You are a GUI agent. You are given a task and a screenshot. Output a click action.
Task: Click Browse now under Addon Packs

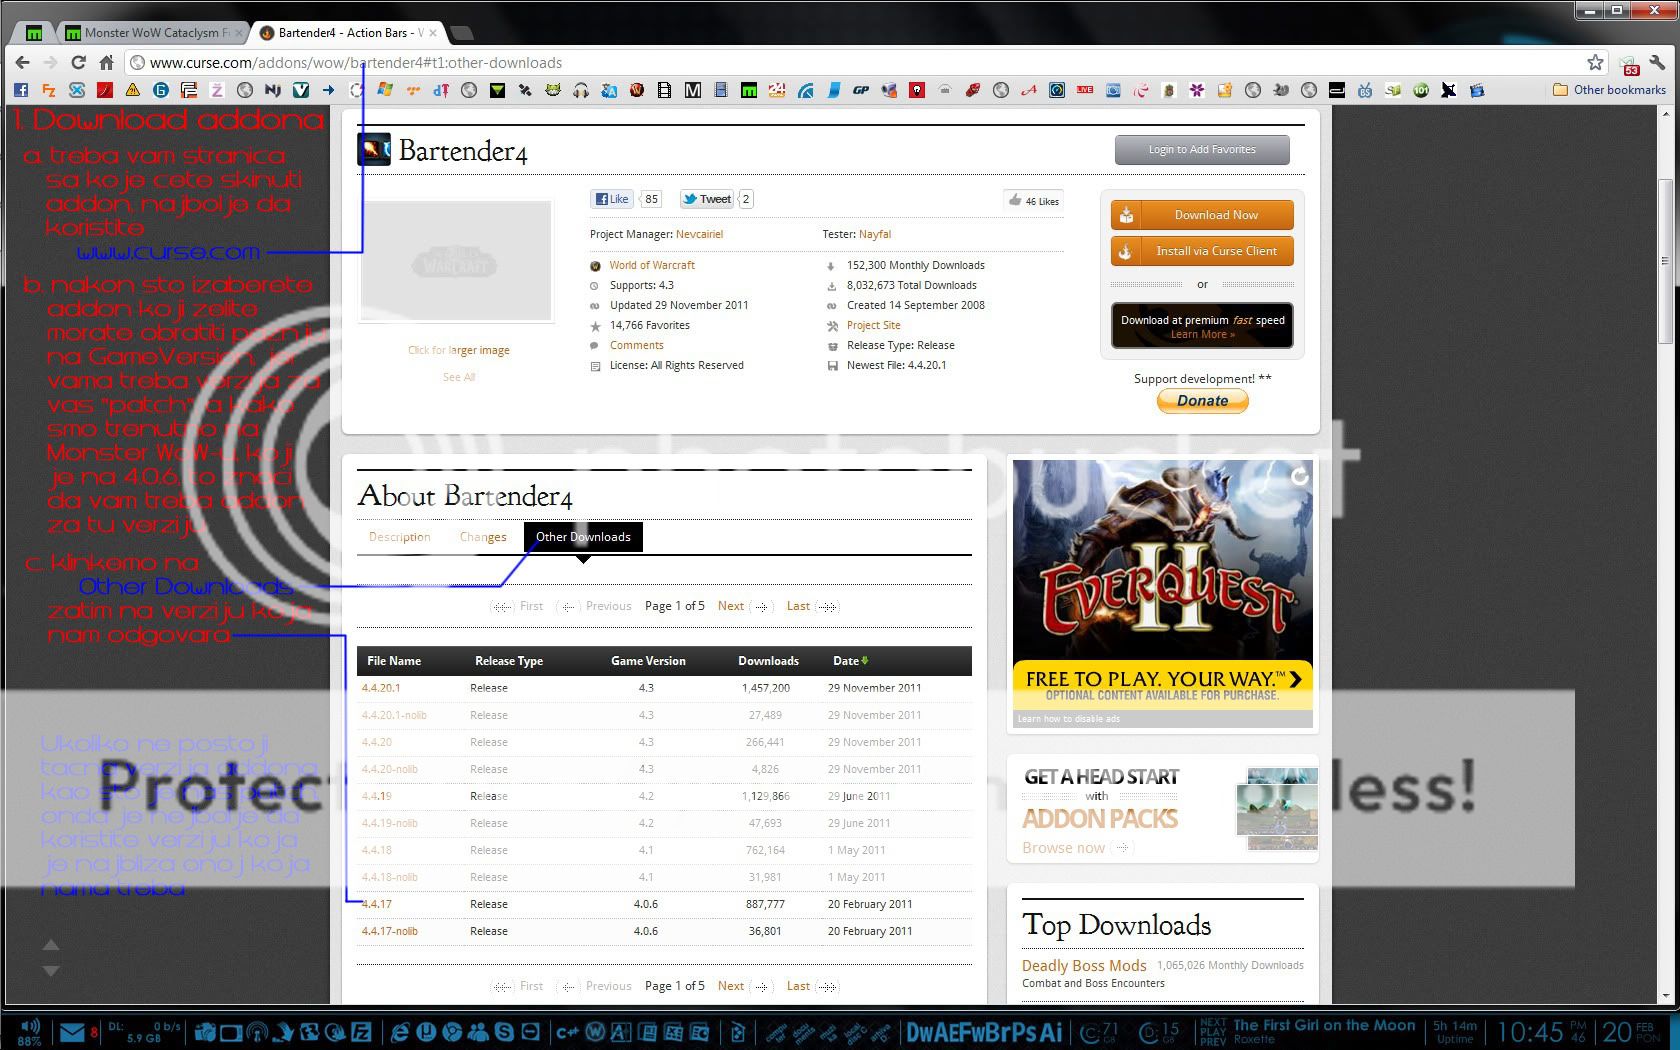pyautogui.click(x=1063, y=848)
